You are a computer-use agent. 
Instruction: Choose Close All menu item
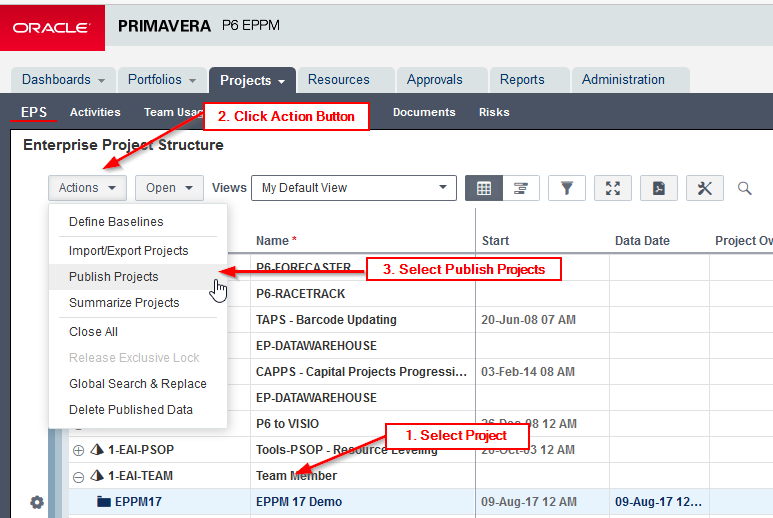tap(138, 332)
